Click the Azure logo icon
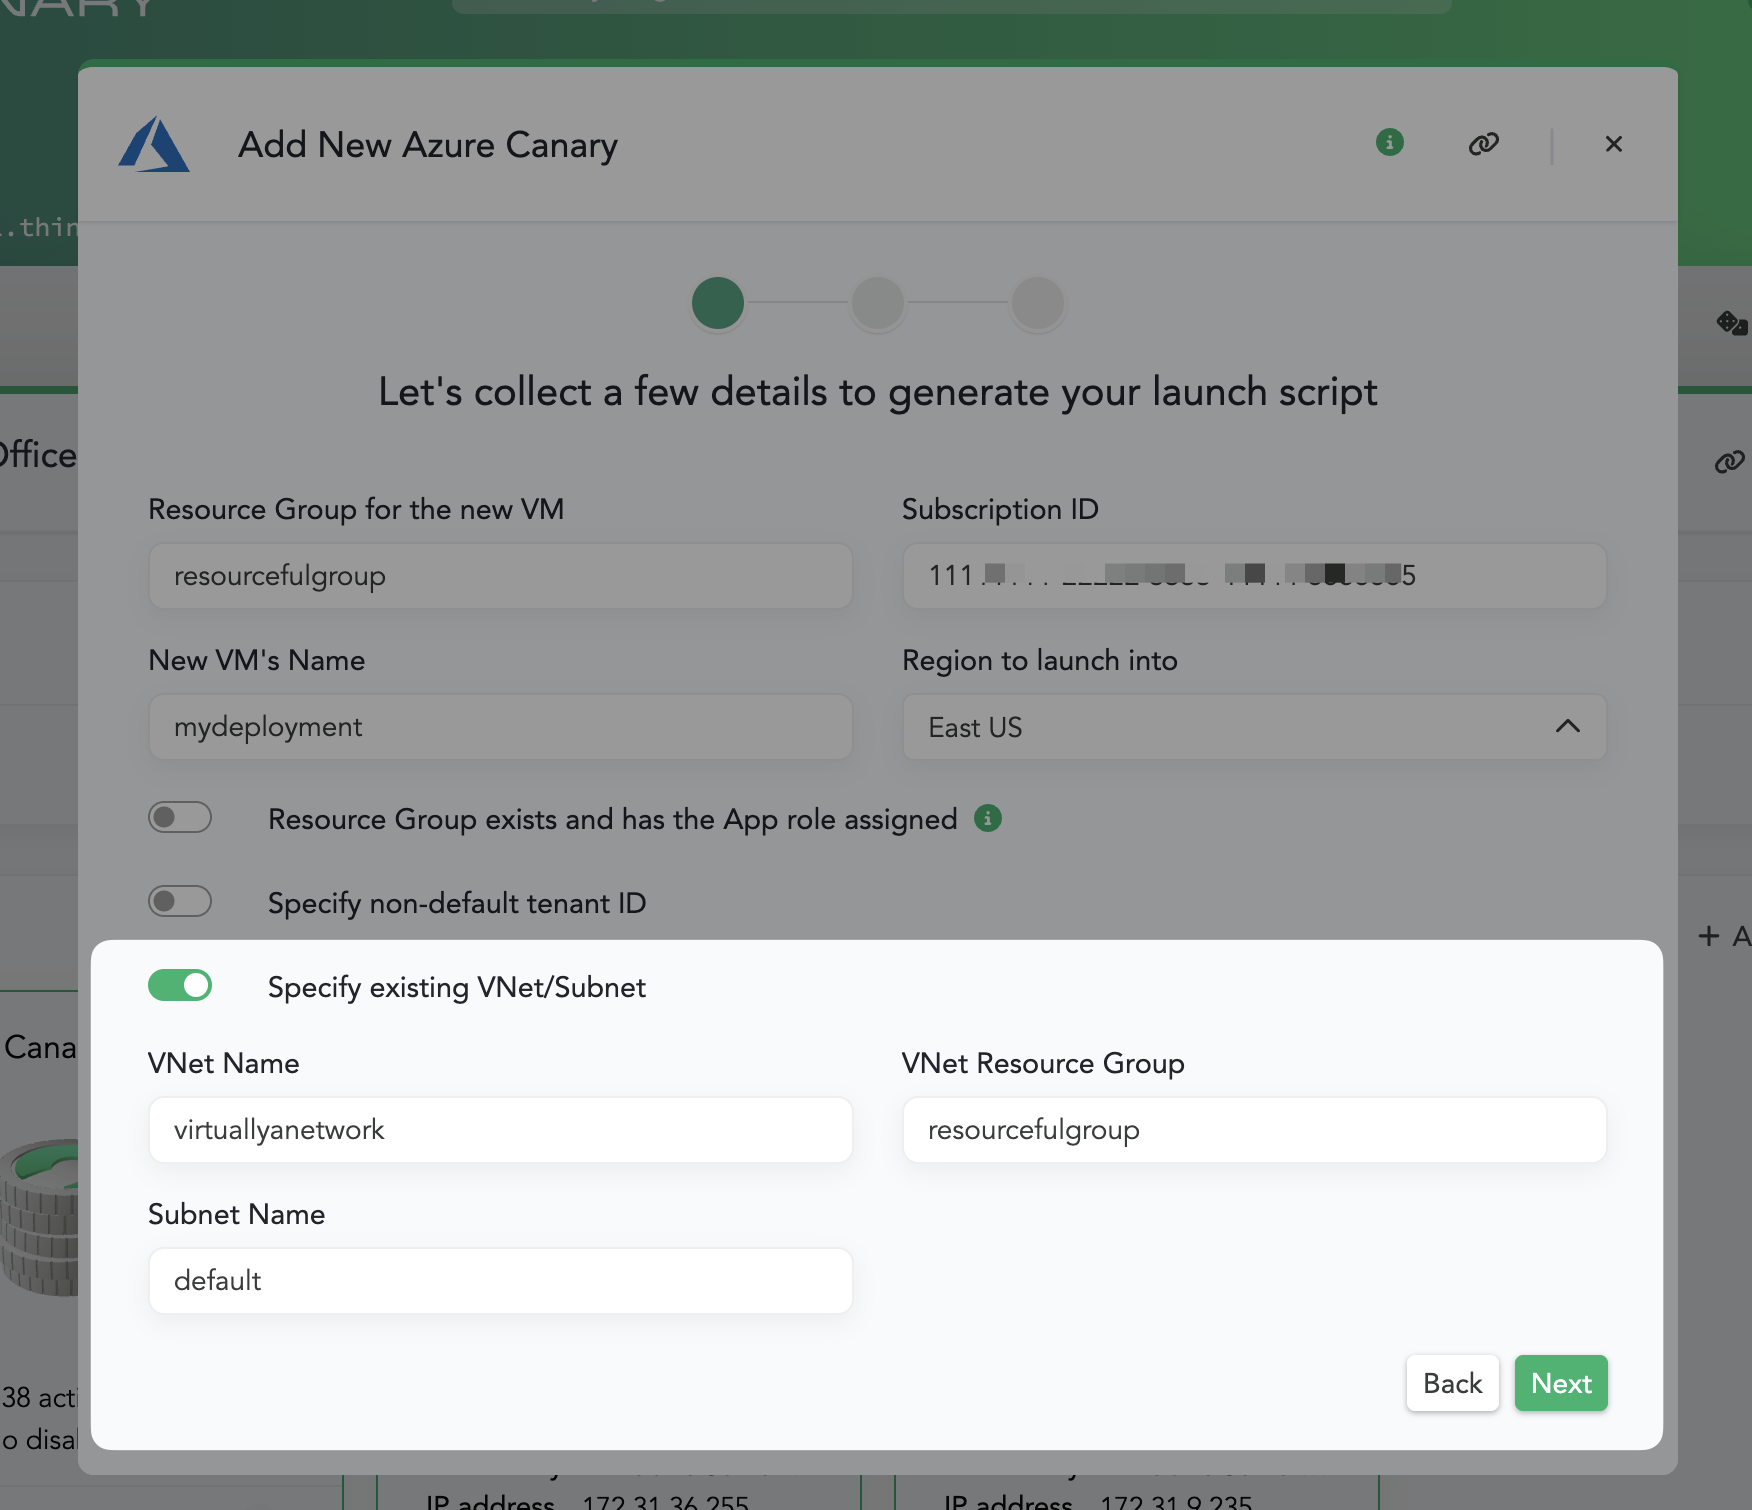1752x1510 pixels. click(x=154, y=145)
